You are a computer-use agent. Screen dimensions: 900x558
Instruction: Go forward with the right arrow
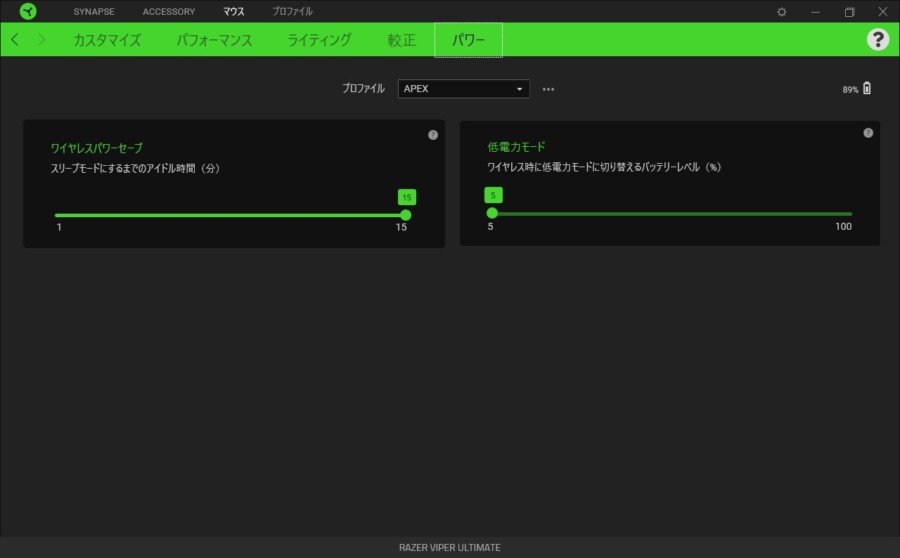click(41, 40)
